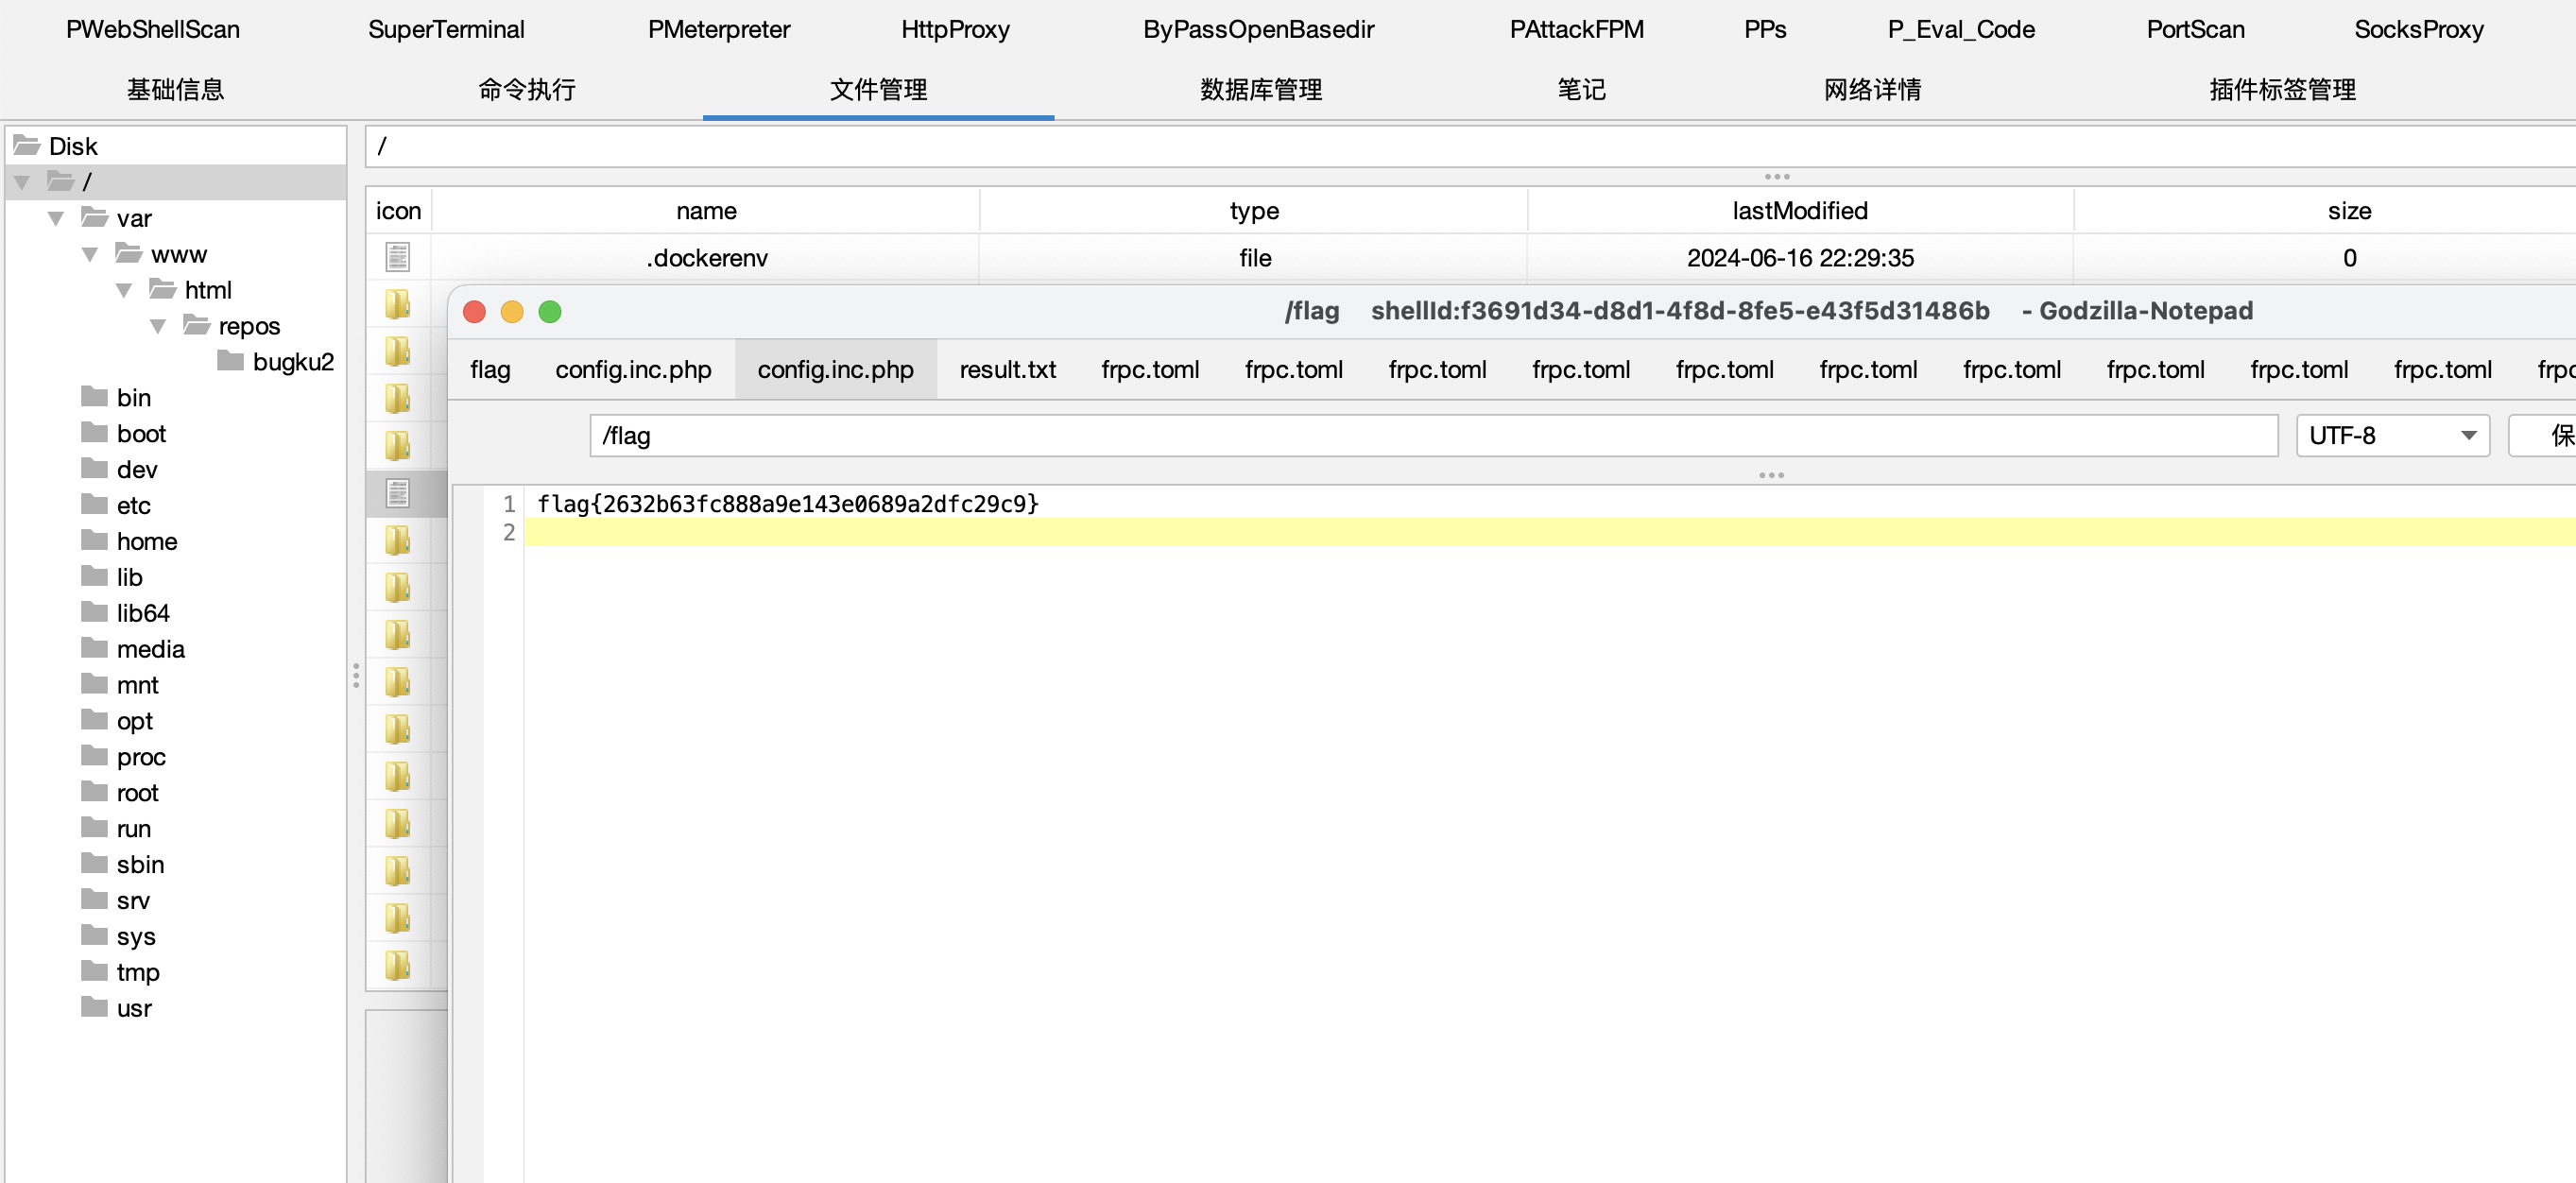Collapse the var tree node
Image resolution: width=2576 pixels, height=1183 pixels.
pos(56,218)
